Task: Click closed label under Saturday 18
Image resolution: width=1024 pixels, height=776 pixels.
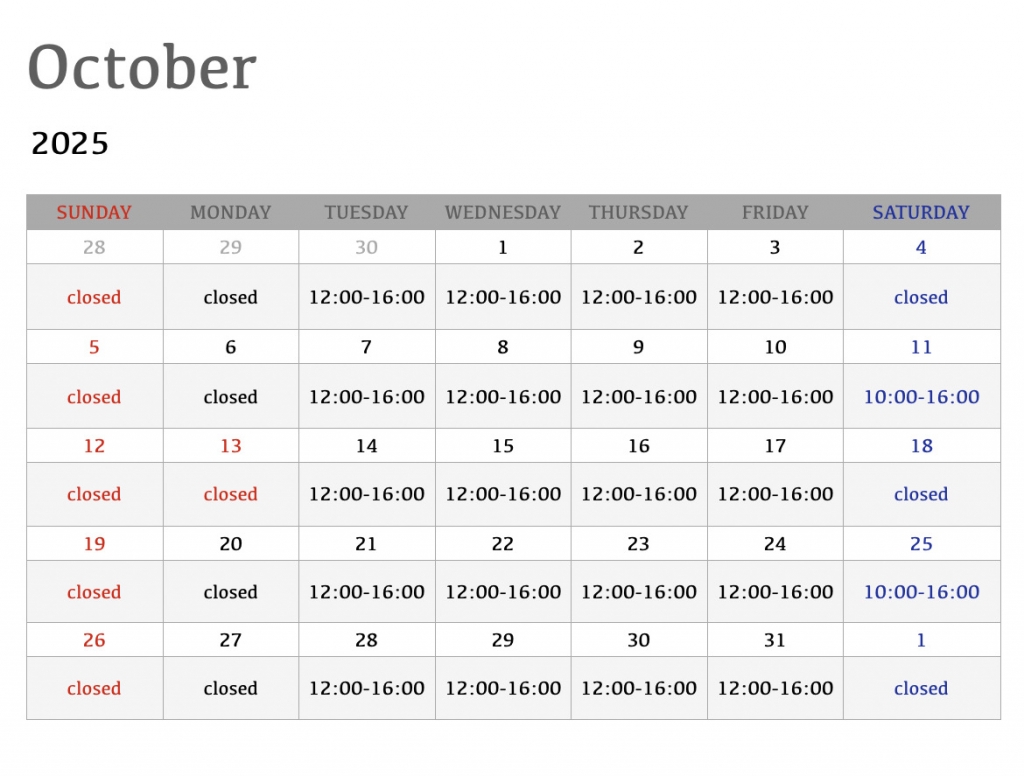Action: point(921,494)
